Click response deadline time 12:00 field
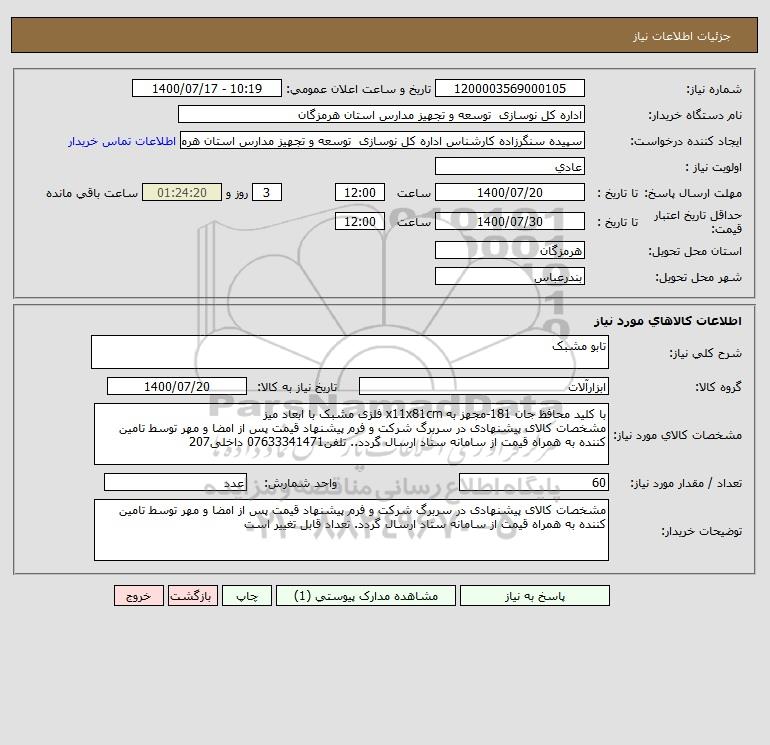This screenshot has width=770, height=745. tap(359, 193)
